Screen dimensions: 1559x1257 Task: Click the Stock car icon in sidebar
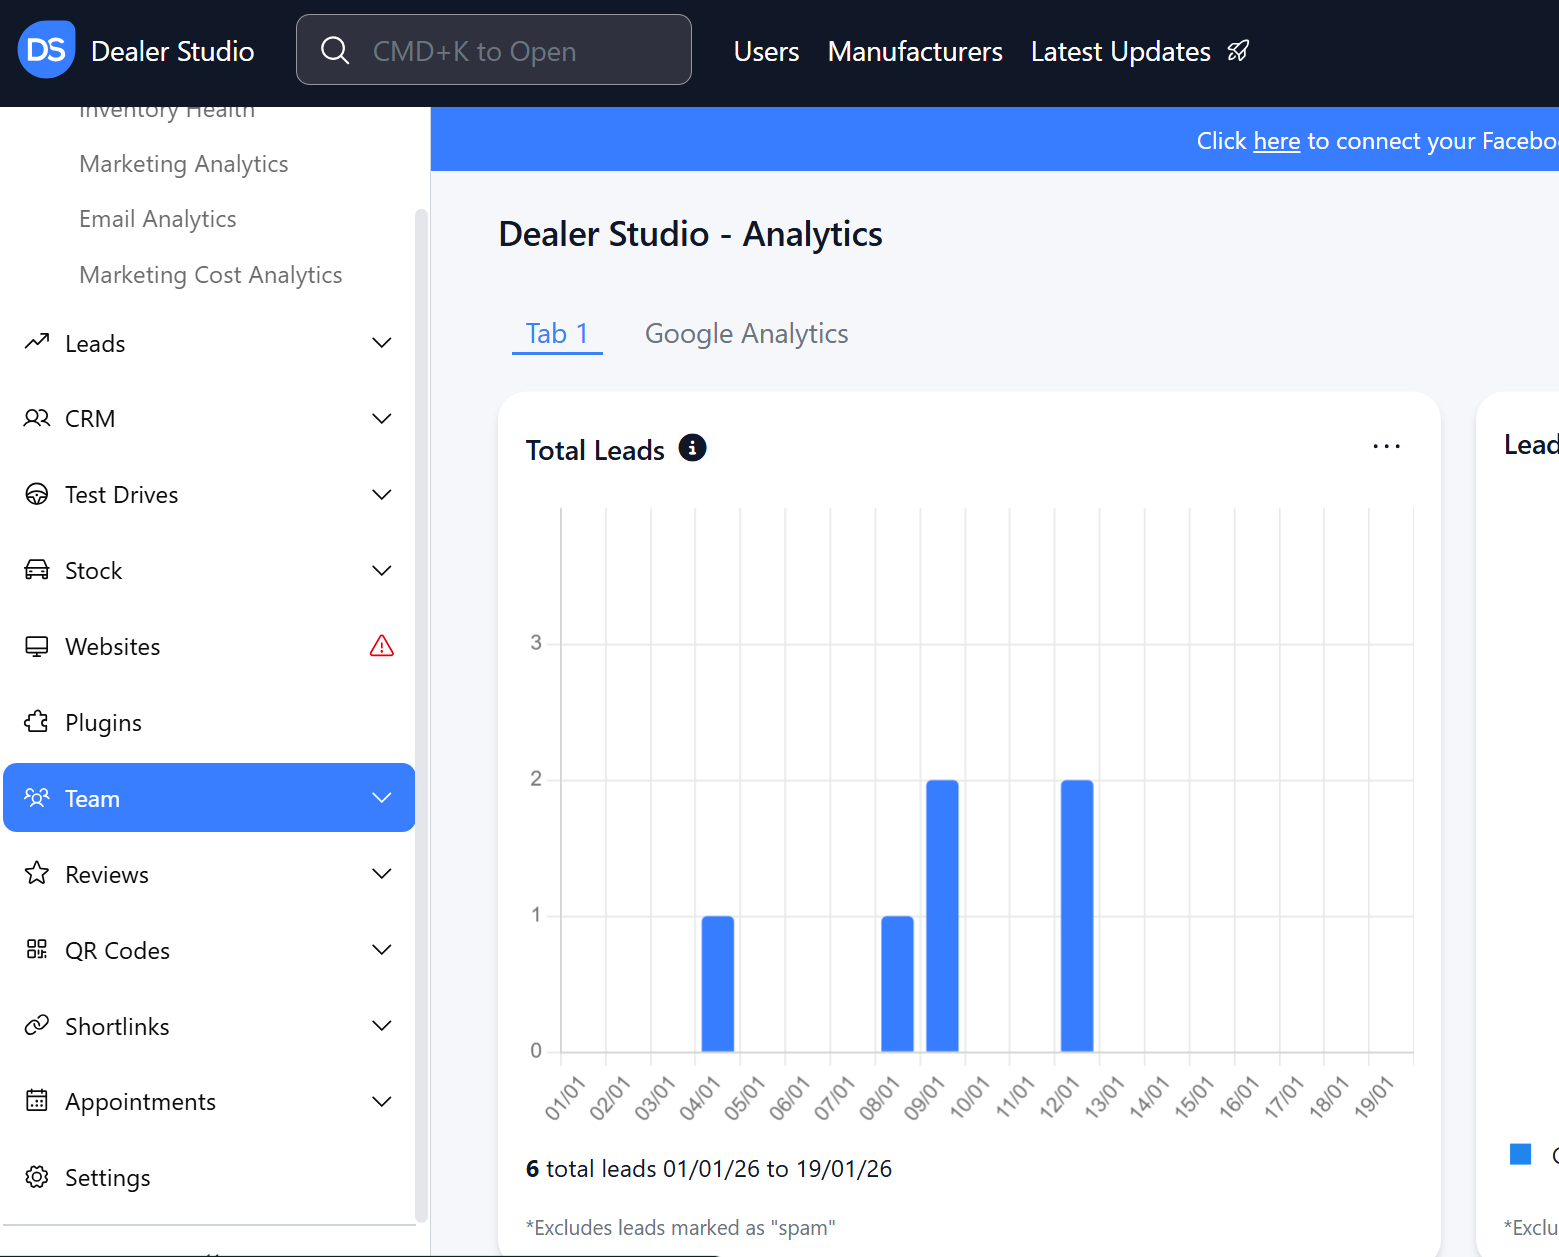pos(37,570)
